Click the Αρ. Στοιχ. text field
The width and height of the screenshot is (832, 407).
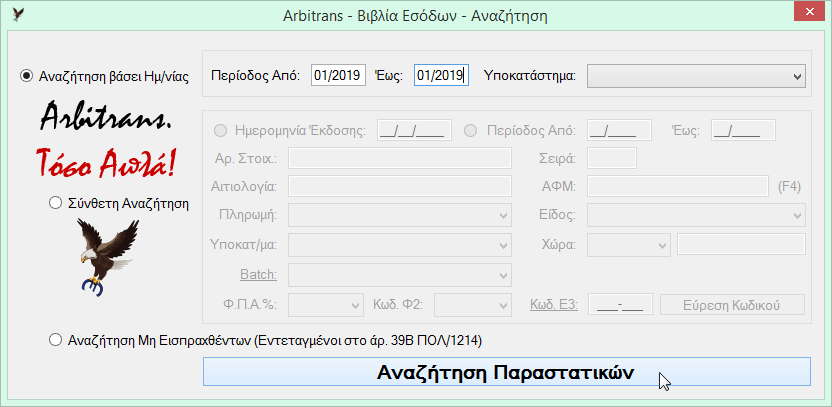tap(400, 158)
